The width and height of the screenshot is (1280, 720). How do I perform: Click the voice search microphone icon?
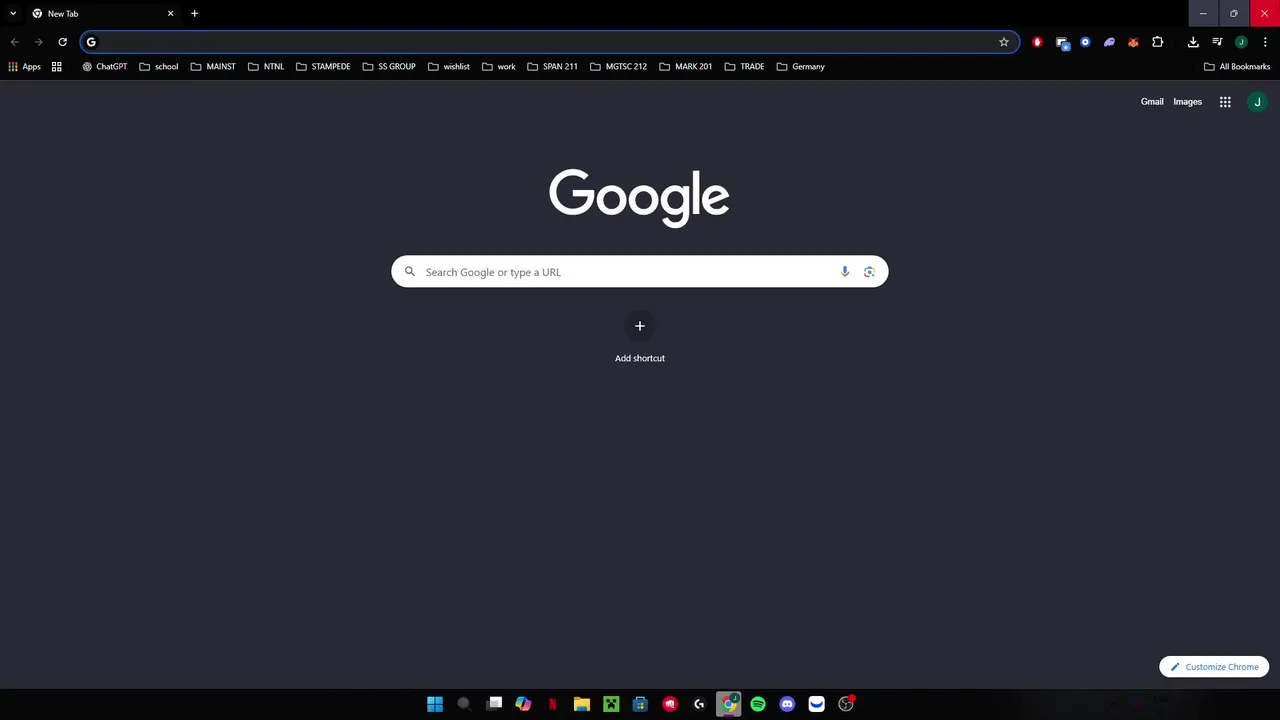[x=845, y=272]
